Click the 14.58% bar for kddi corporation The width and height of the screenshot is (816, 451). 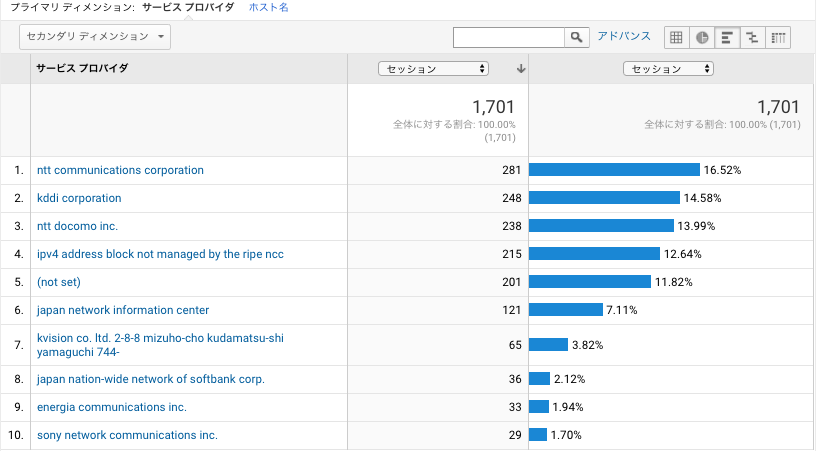(604, 198)
